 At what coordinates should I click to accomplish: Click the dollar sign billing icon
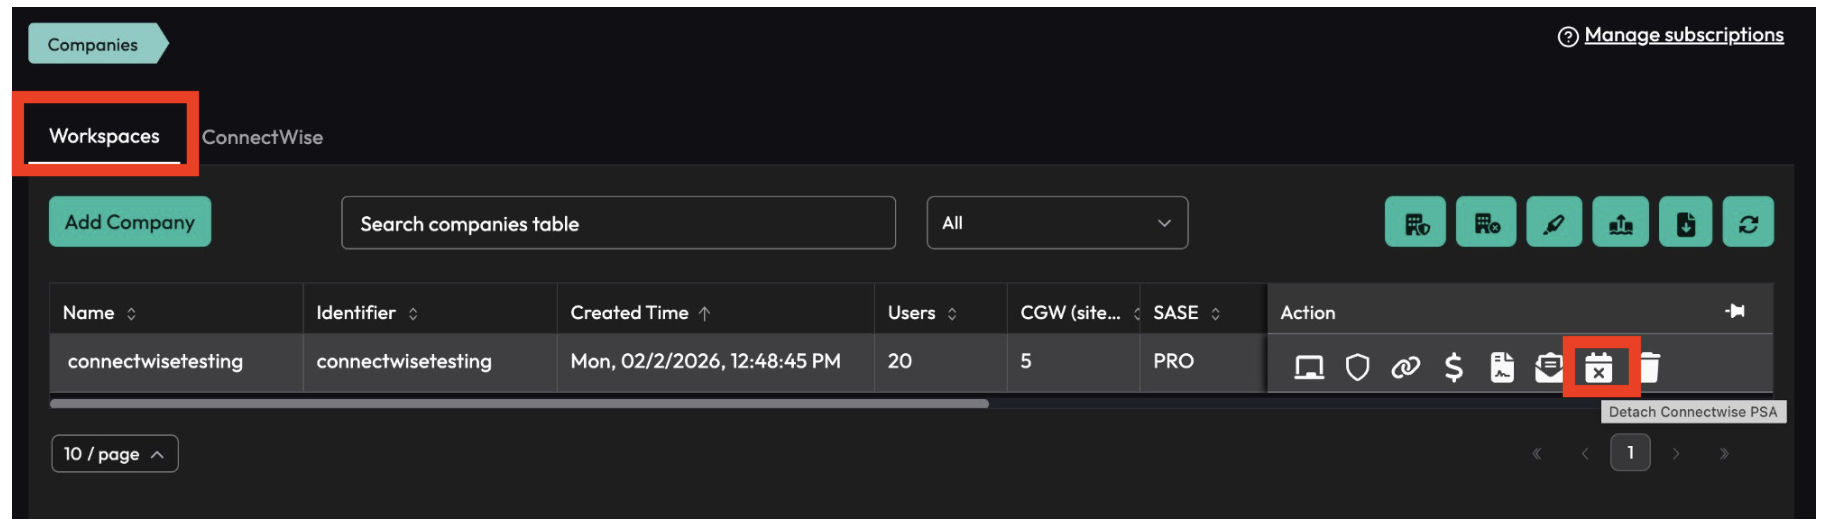tap(1453, 368)
